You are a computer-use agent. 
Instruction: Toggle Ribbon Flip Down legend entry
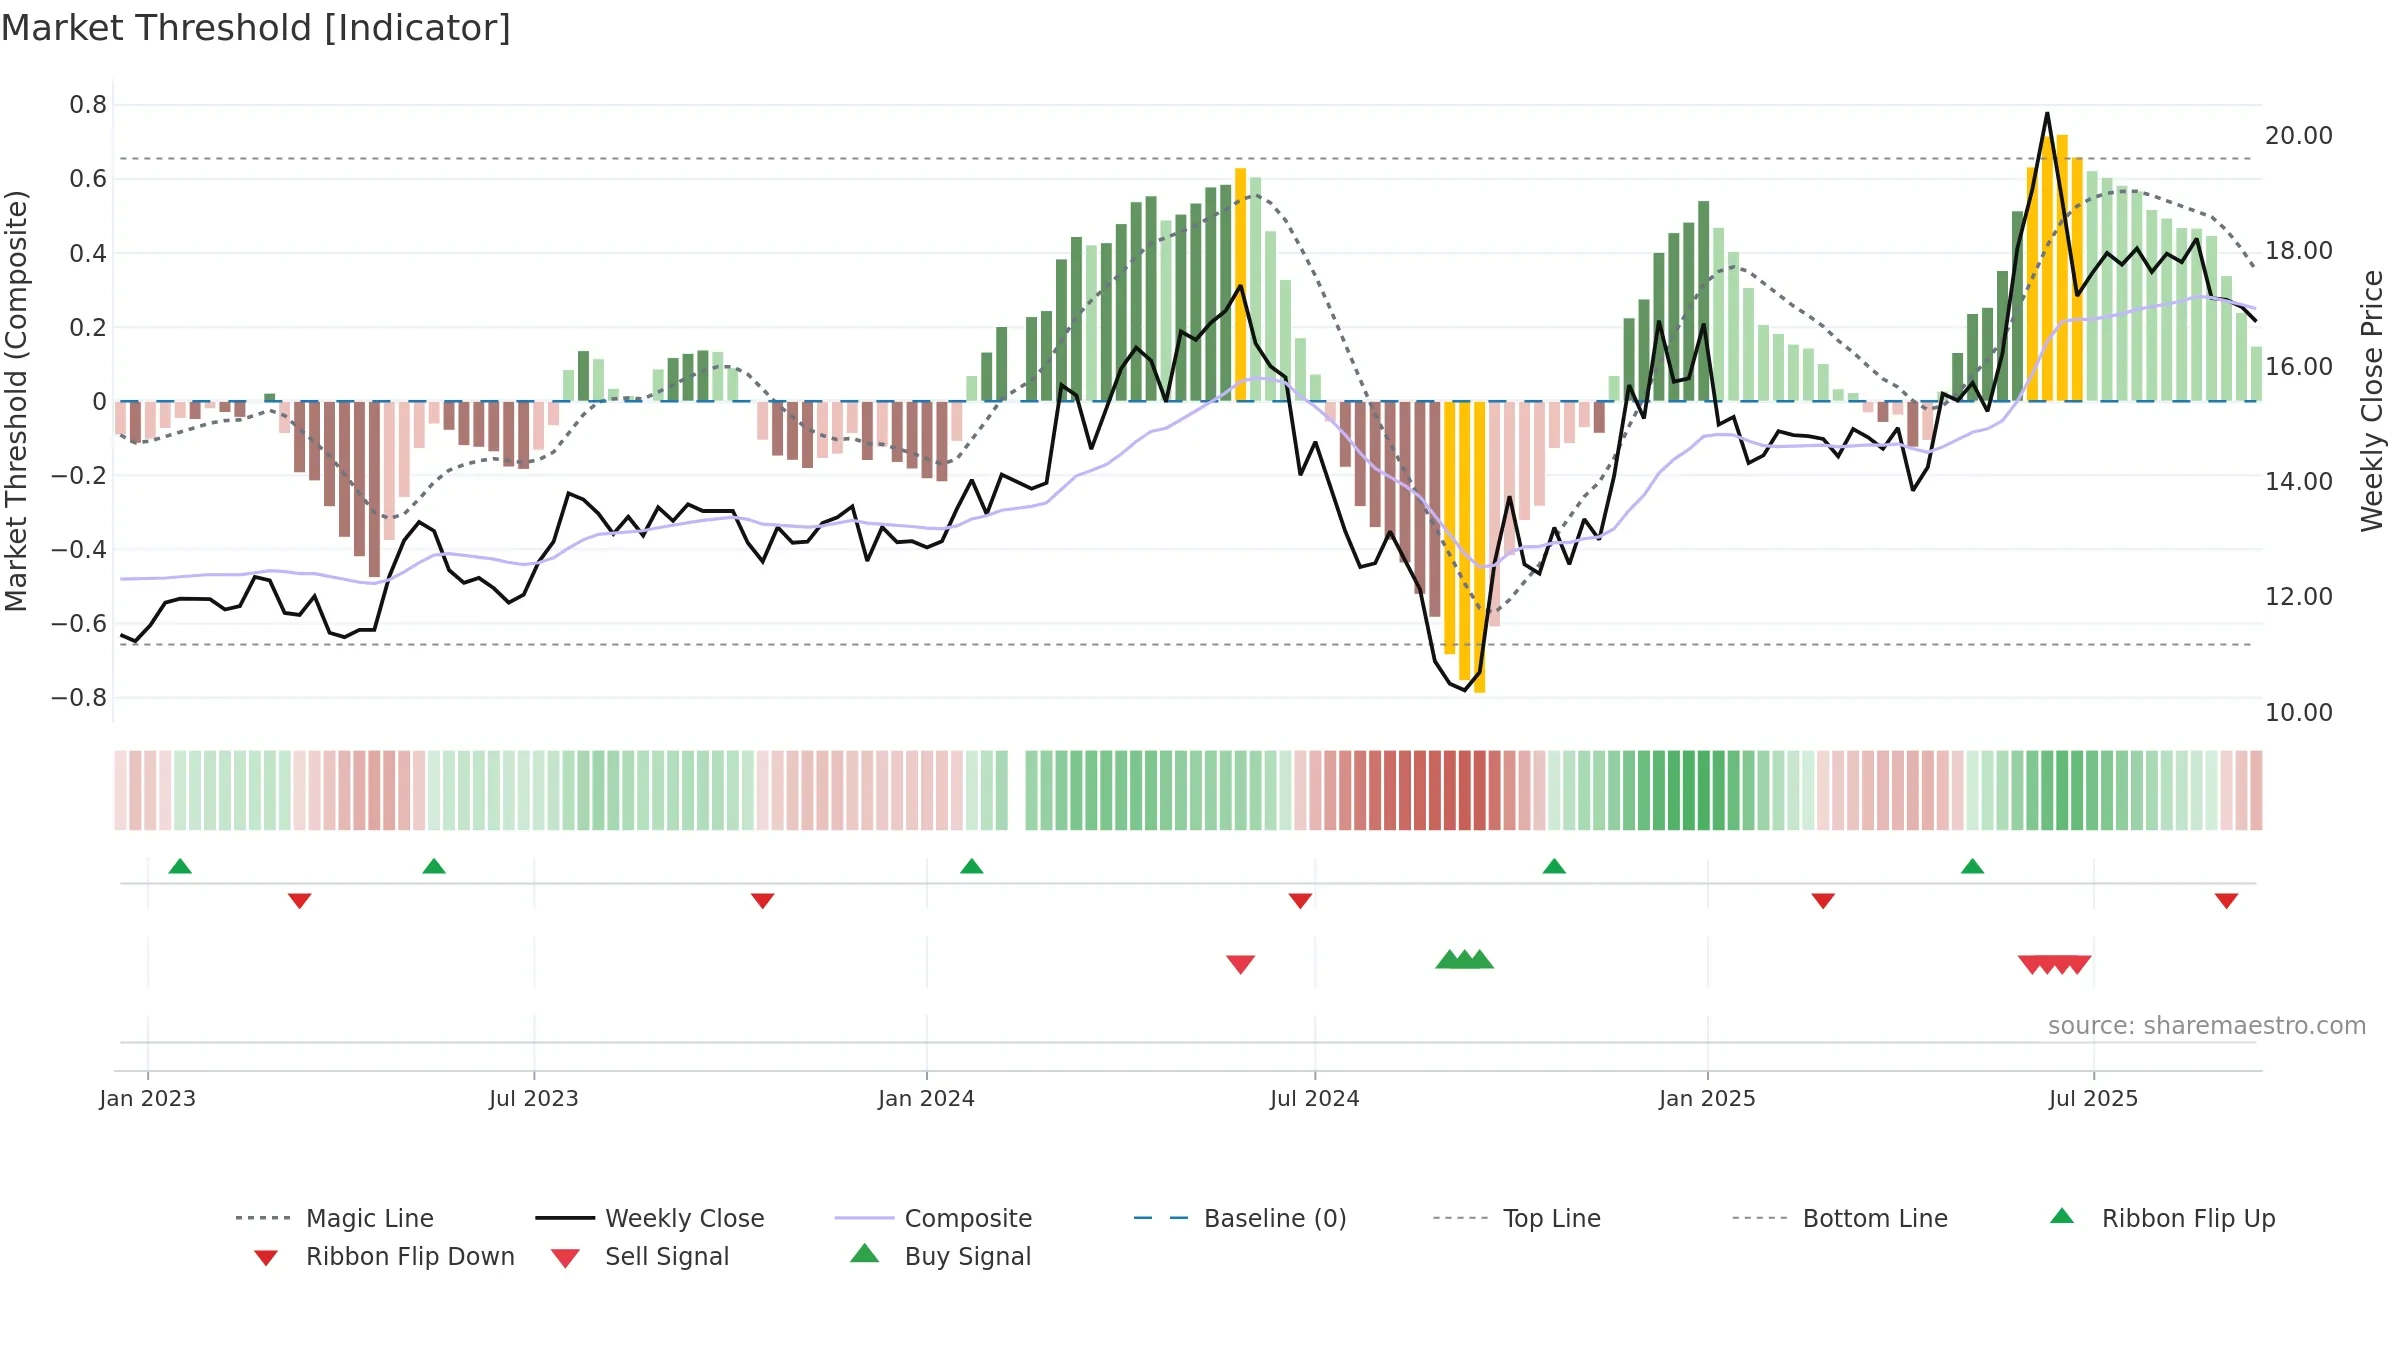pyautogui.click(x=384, y=1256)
